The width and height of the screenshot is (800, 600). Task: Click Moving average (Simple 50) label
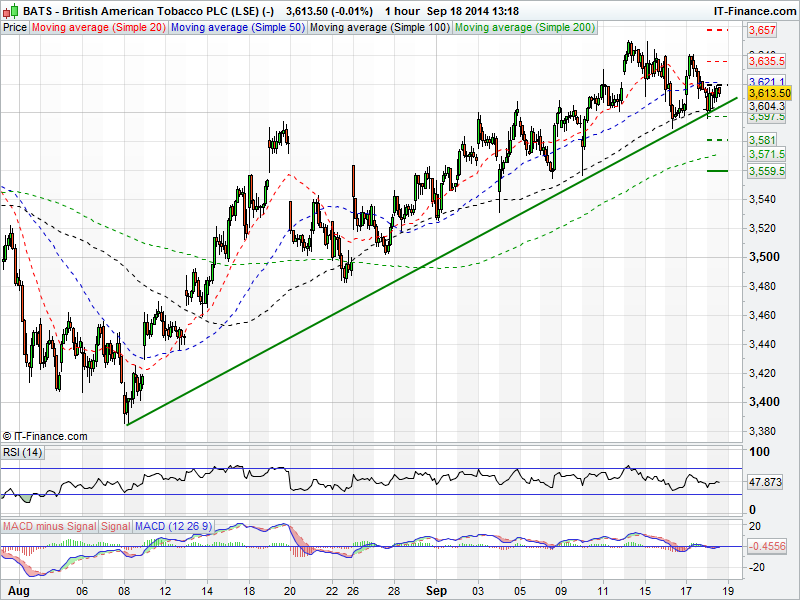pos(237,28)
